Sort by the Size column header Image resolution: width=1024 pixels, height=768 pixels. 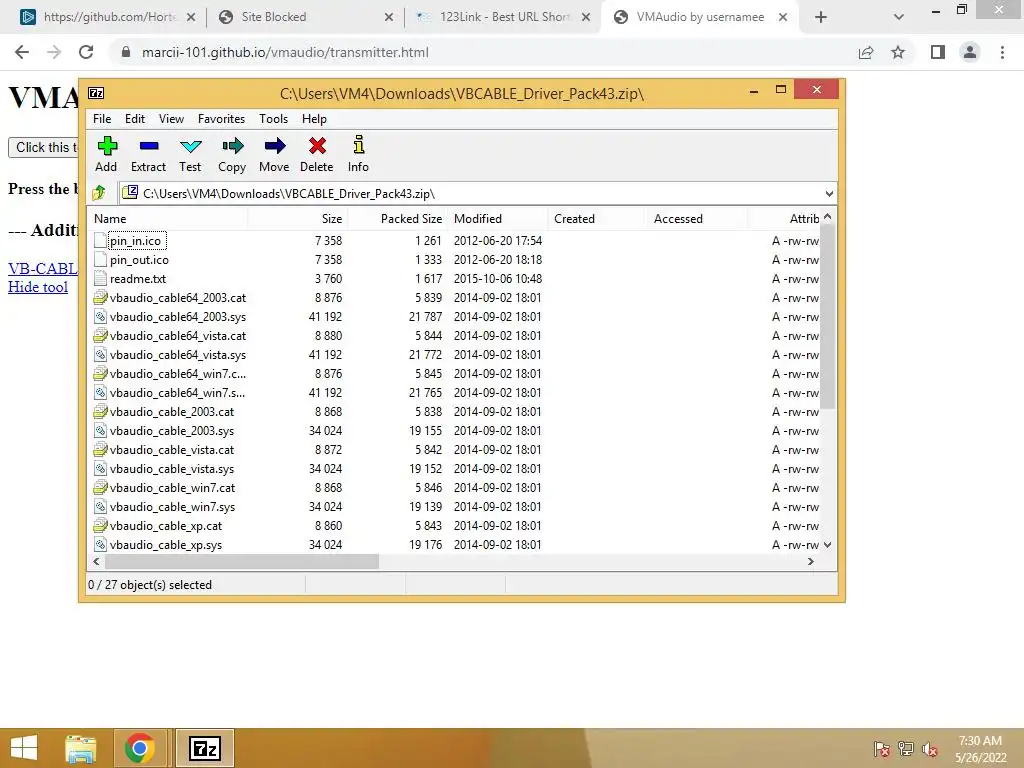[x=297, y=219]
